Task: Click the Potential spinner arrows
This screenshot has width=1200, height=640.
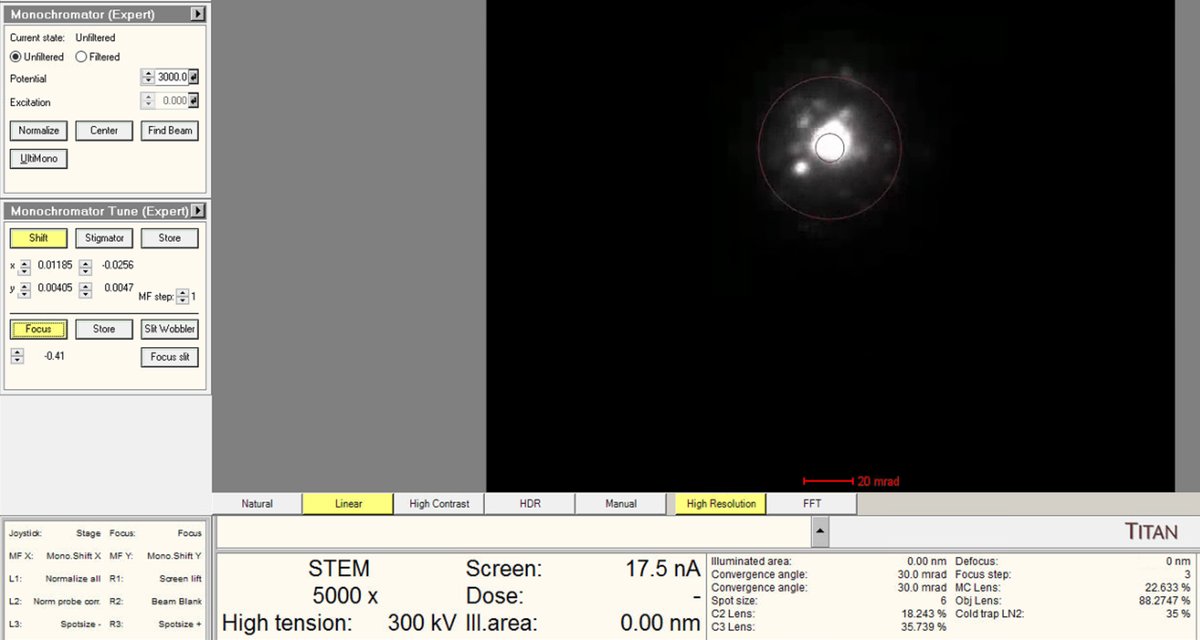Action: point(148,77)
